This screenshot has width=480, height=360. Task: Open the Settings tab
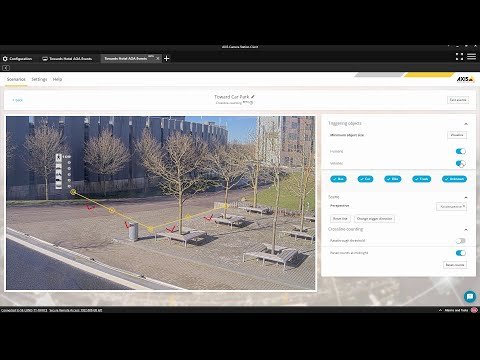click(x=39, y=79)
